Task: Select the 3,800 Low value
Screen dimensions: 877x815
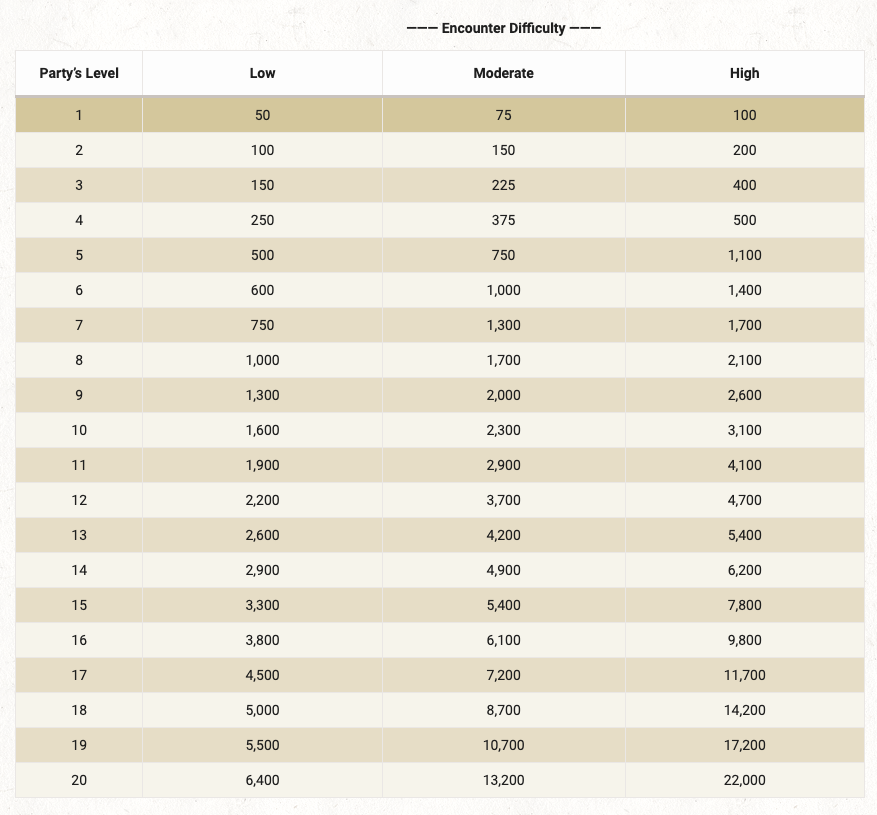Action: pyautogui.click(x=262, y=640)
